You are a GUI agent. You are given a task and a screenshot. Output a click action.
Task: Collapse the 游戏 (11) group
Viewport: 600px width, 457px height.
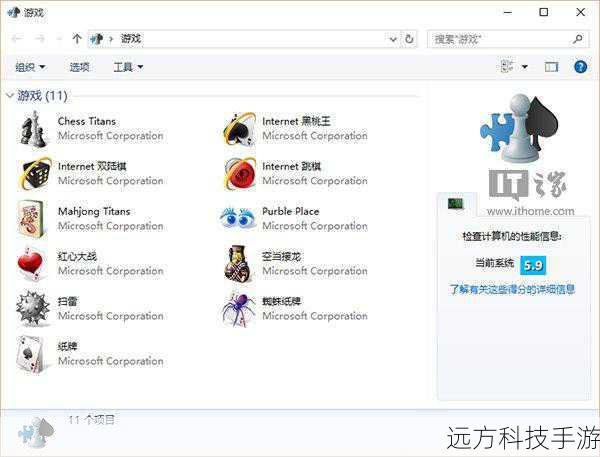click(x=10, y=95)
